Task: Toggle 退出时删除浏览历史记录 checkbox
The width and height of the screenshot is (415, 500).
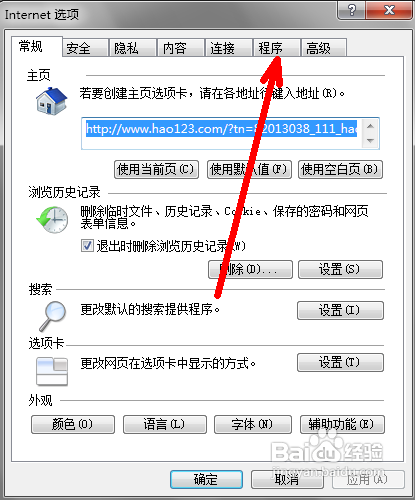Action: (87, 246)
